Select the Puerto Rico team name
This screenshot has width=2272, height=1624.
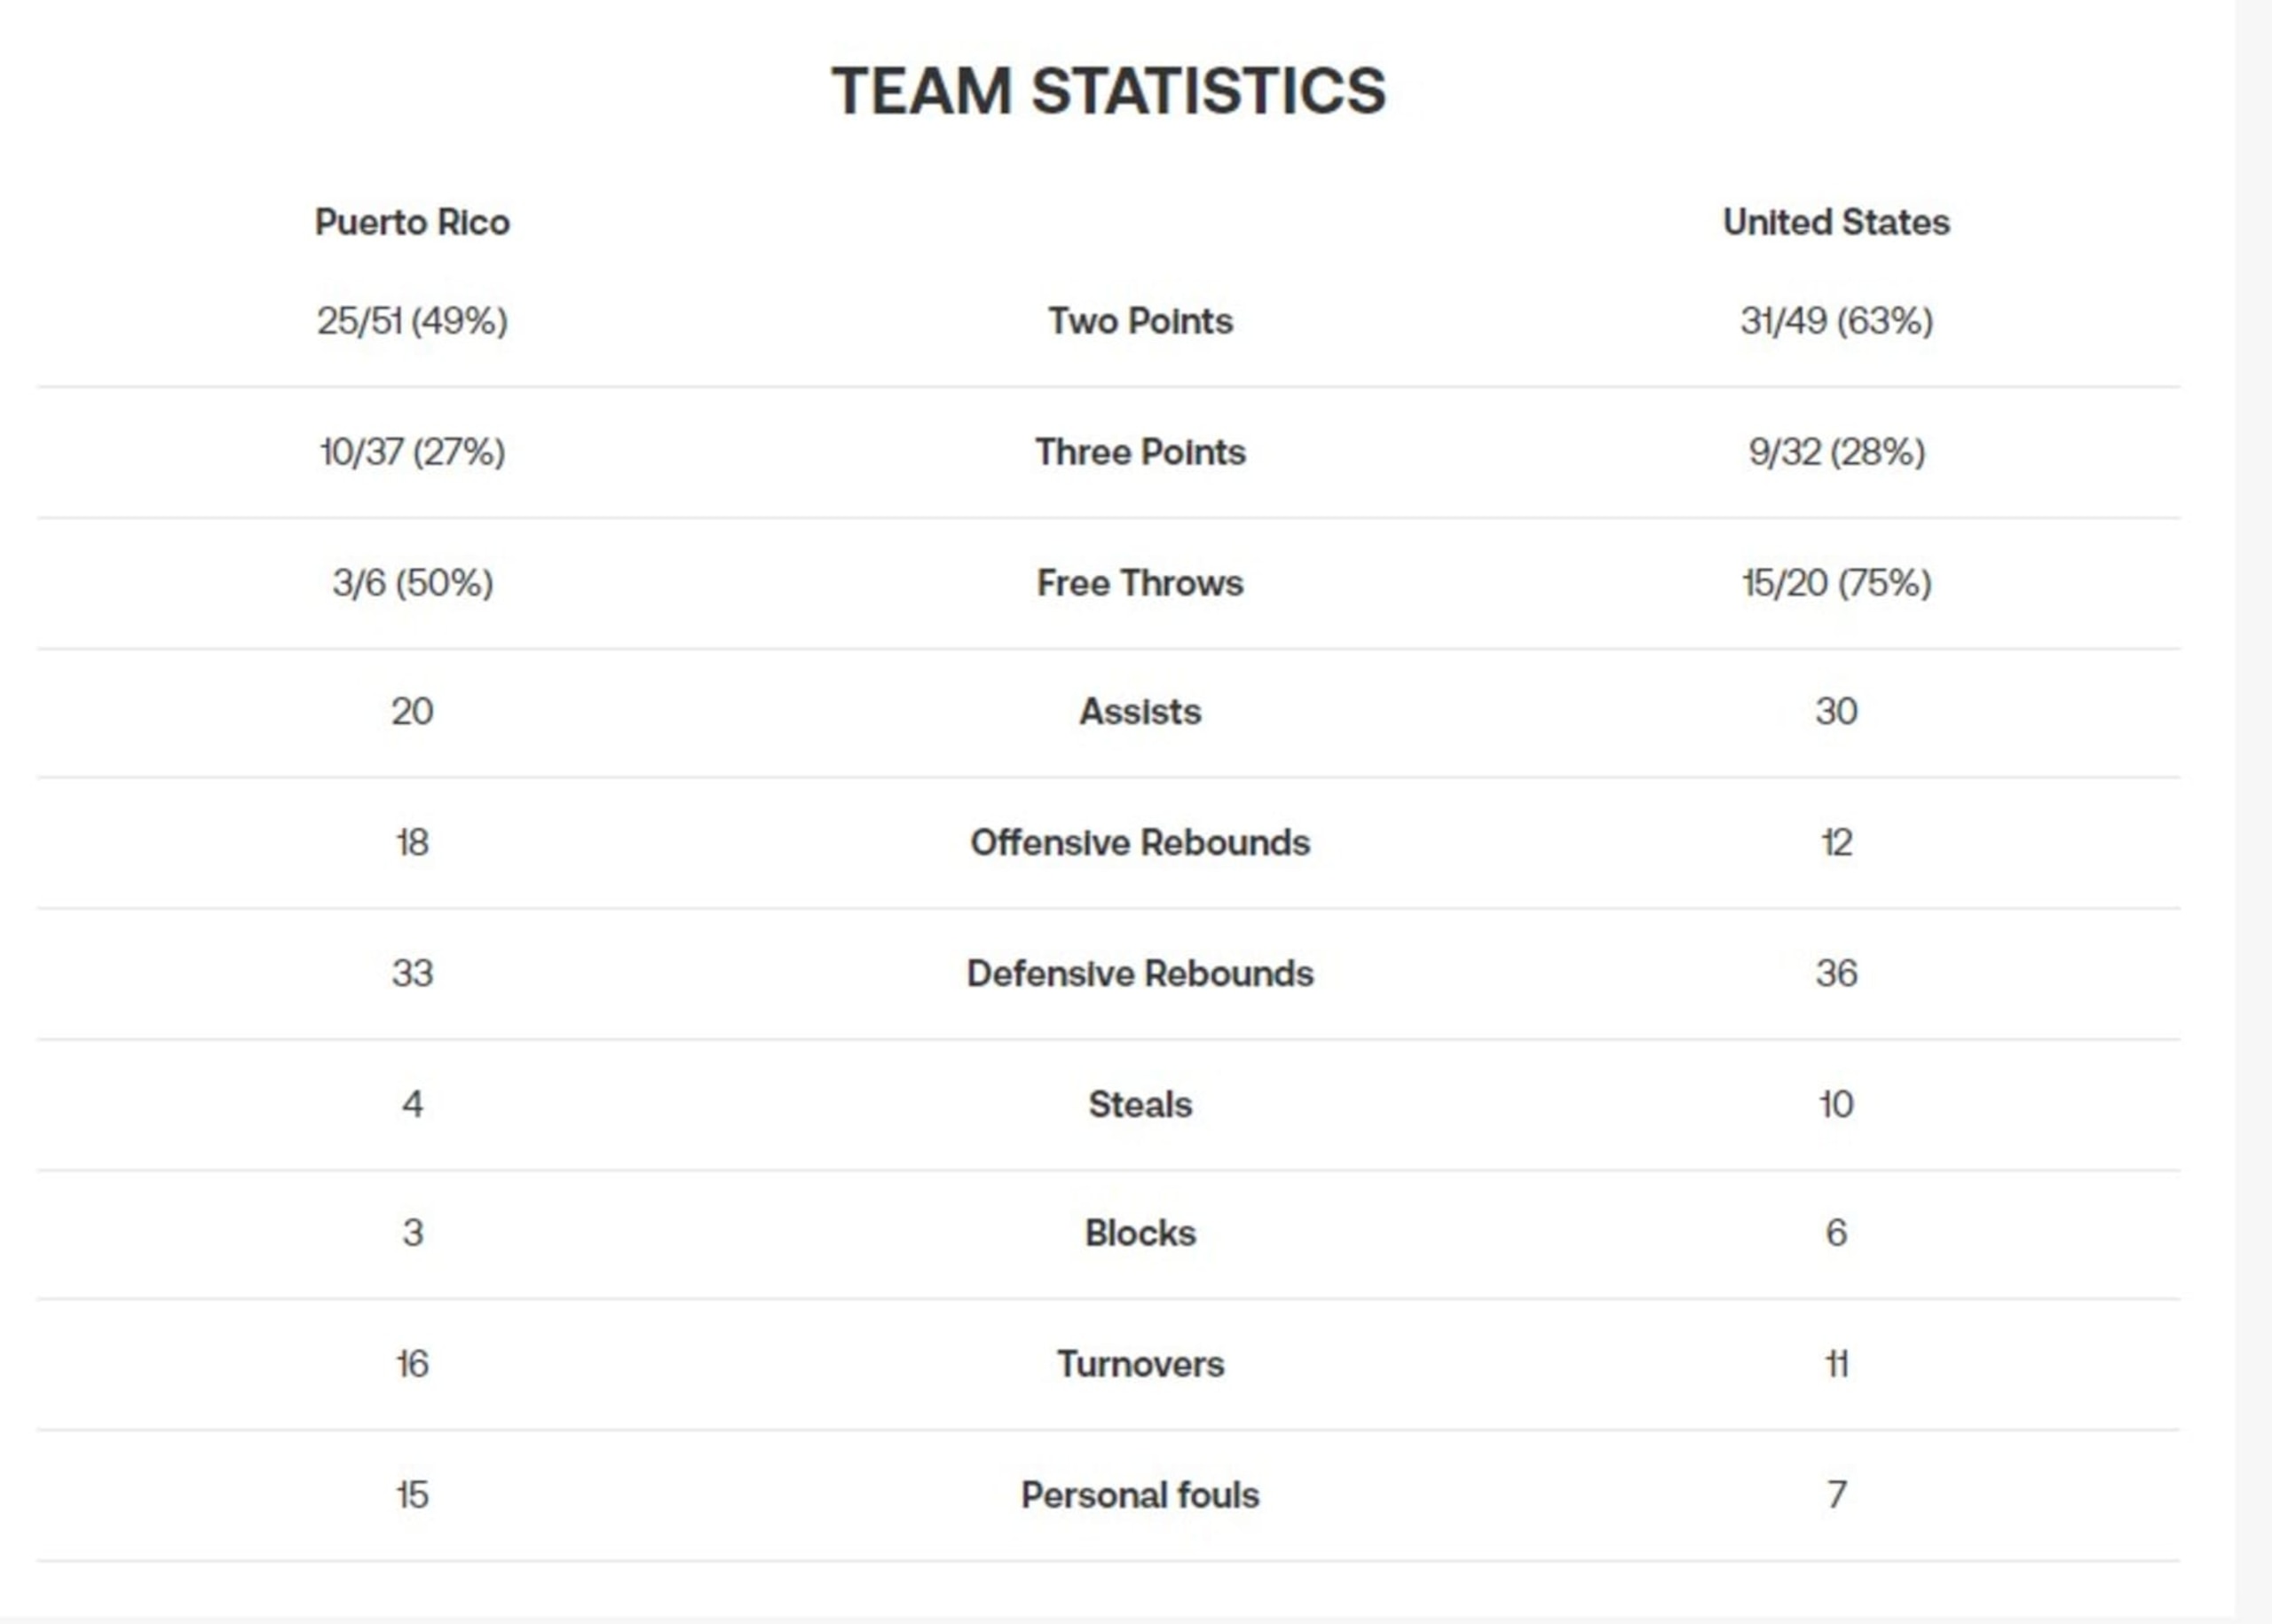point(412,222)
